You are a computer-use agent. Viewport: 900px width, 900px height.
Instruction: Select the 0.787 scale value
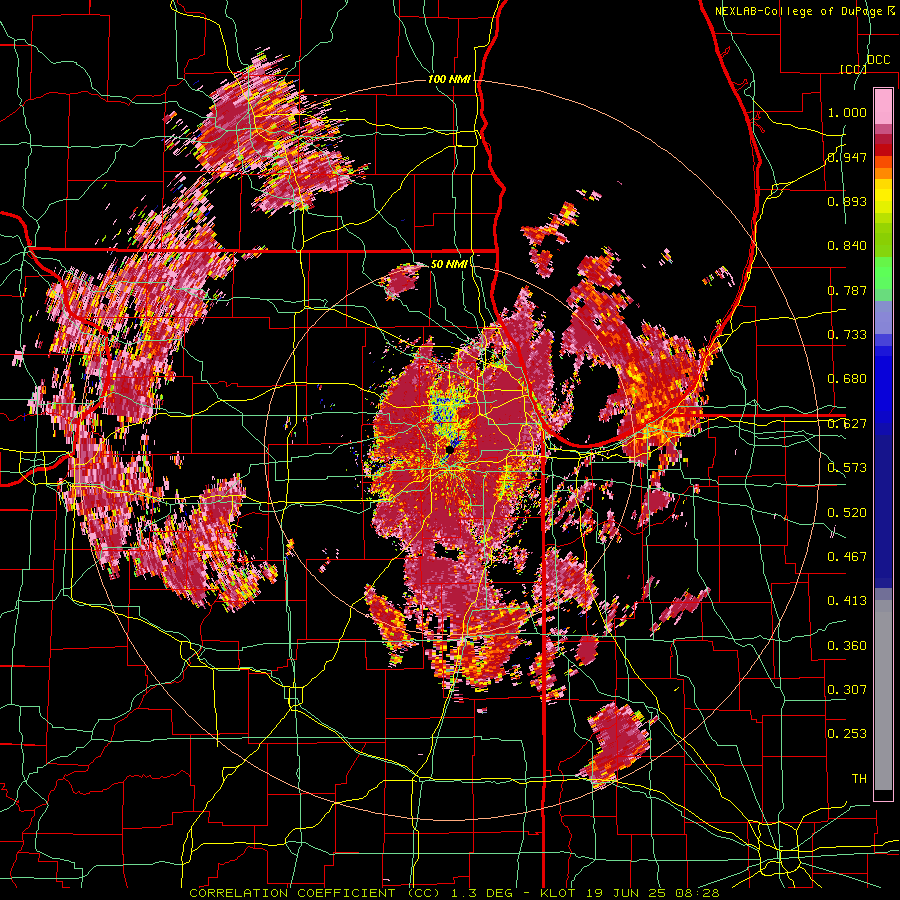click(847, 290)
